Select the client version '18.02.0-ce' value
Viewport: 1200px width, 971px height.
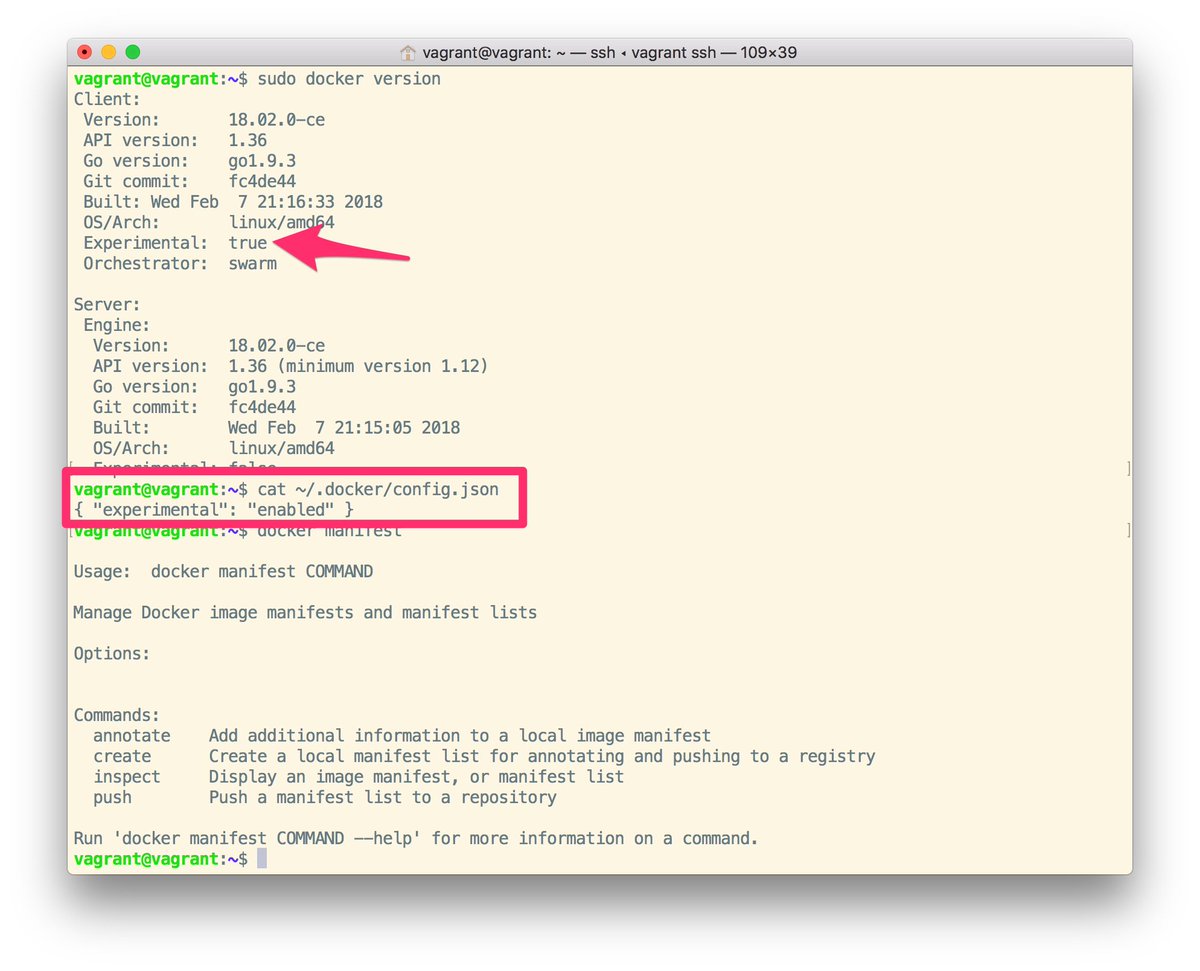(277, 119)
